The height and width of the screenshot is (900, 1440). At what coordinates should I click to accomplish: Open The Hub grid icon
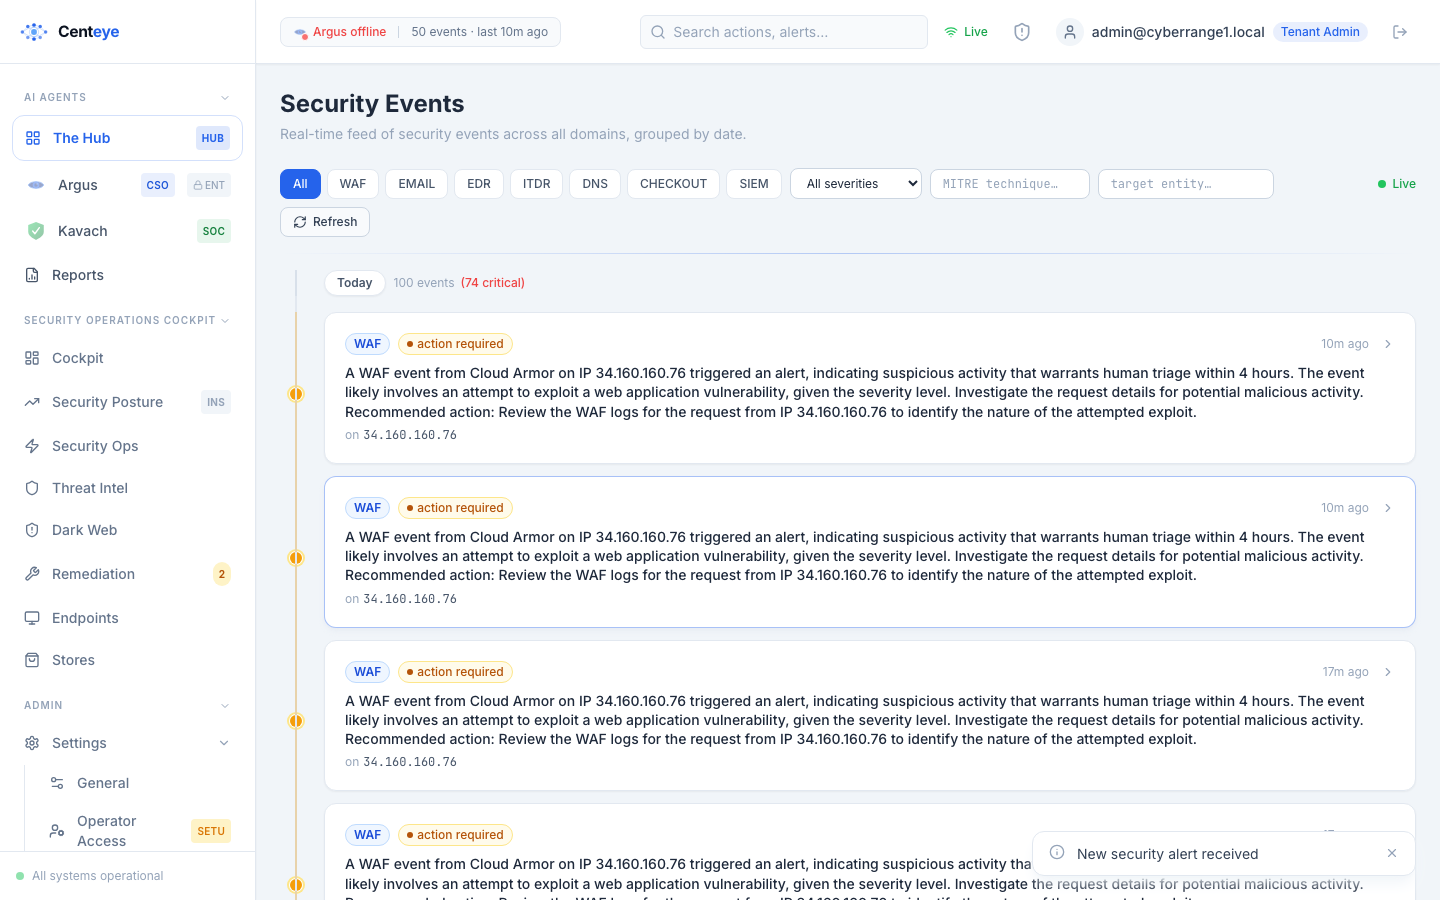(x=33, y=138)
